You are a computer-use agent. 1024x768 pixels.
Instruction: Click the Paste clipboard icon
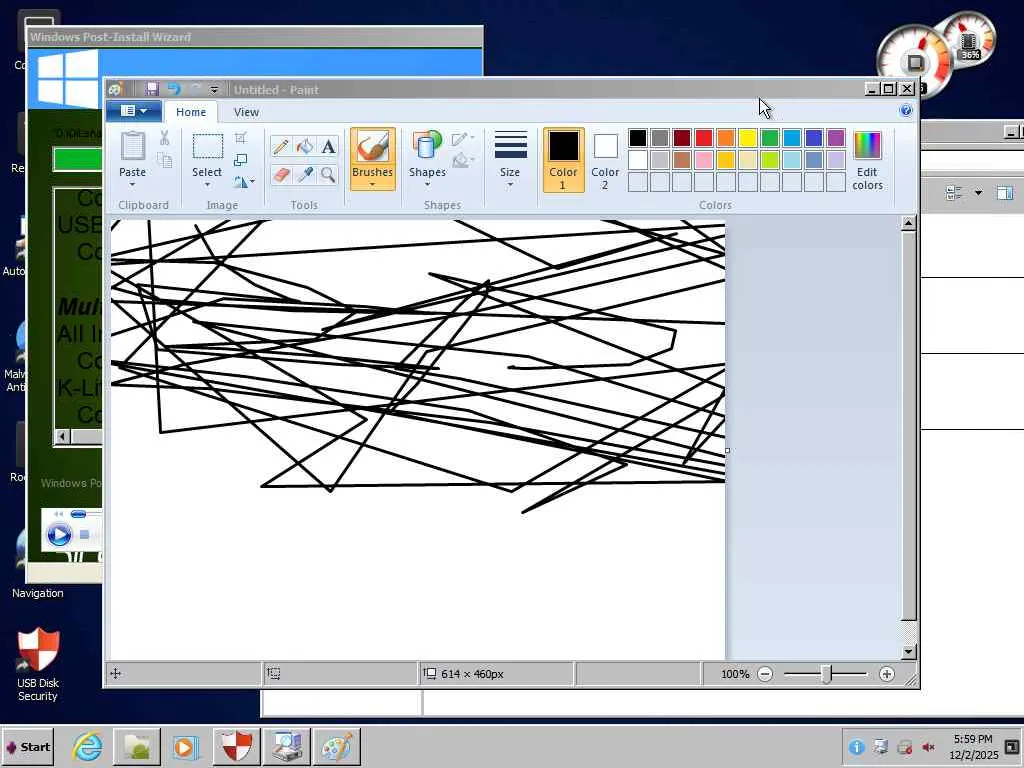click(133, 145)
